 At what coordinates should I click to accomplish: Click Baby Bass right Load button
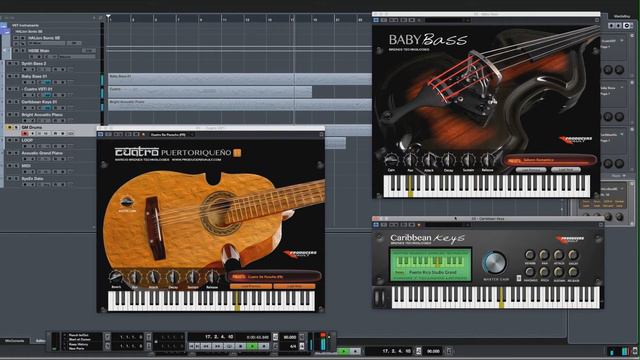[x=566, y=169]
